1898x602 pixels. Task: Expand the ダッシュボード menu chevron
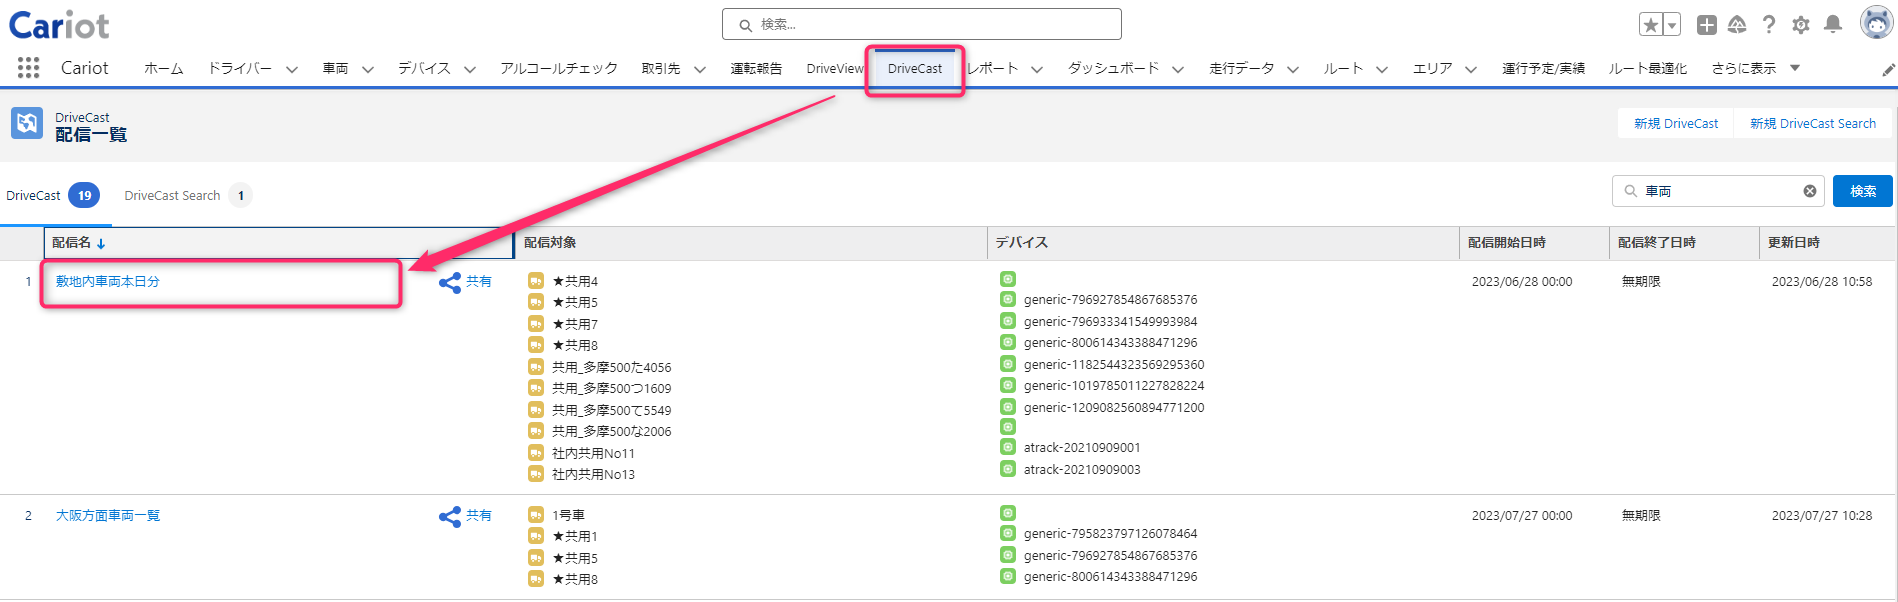point(1178,69)
